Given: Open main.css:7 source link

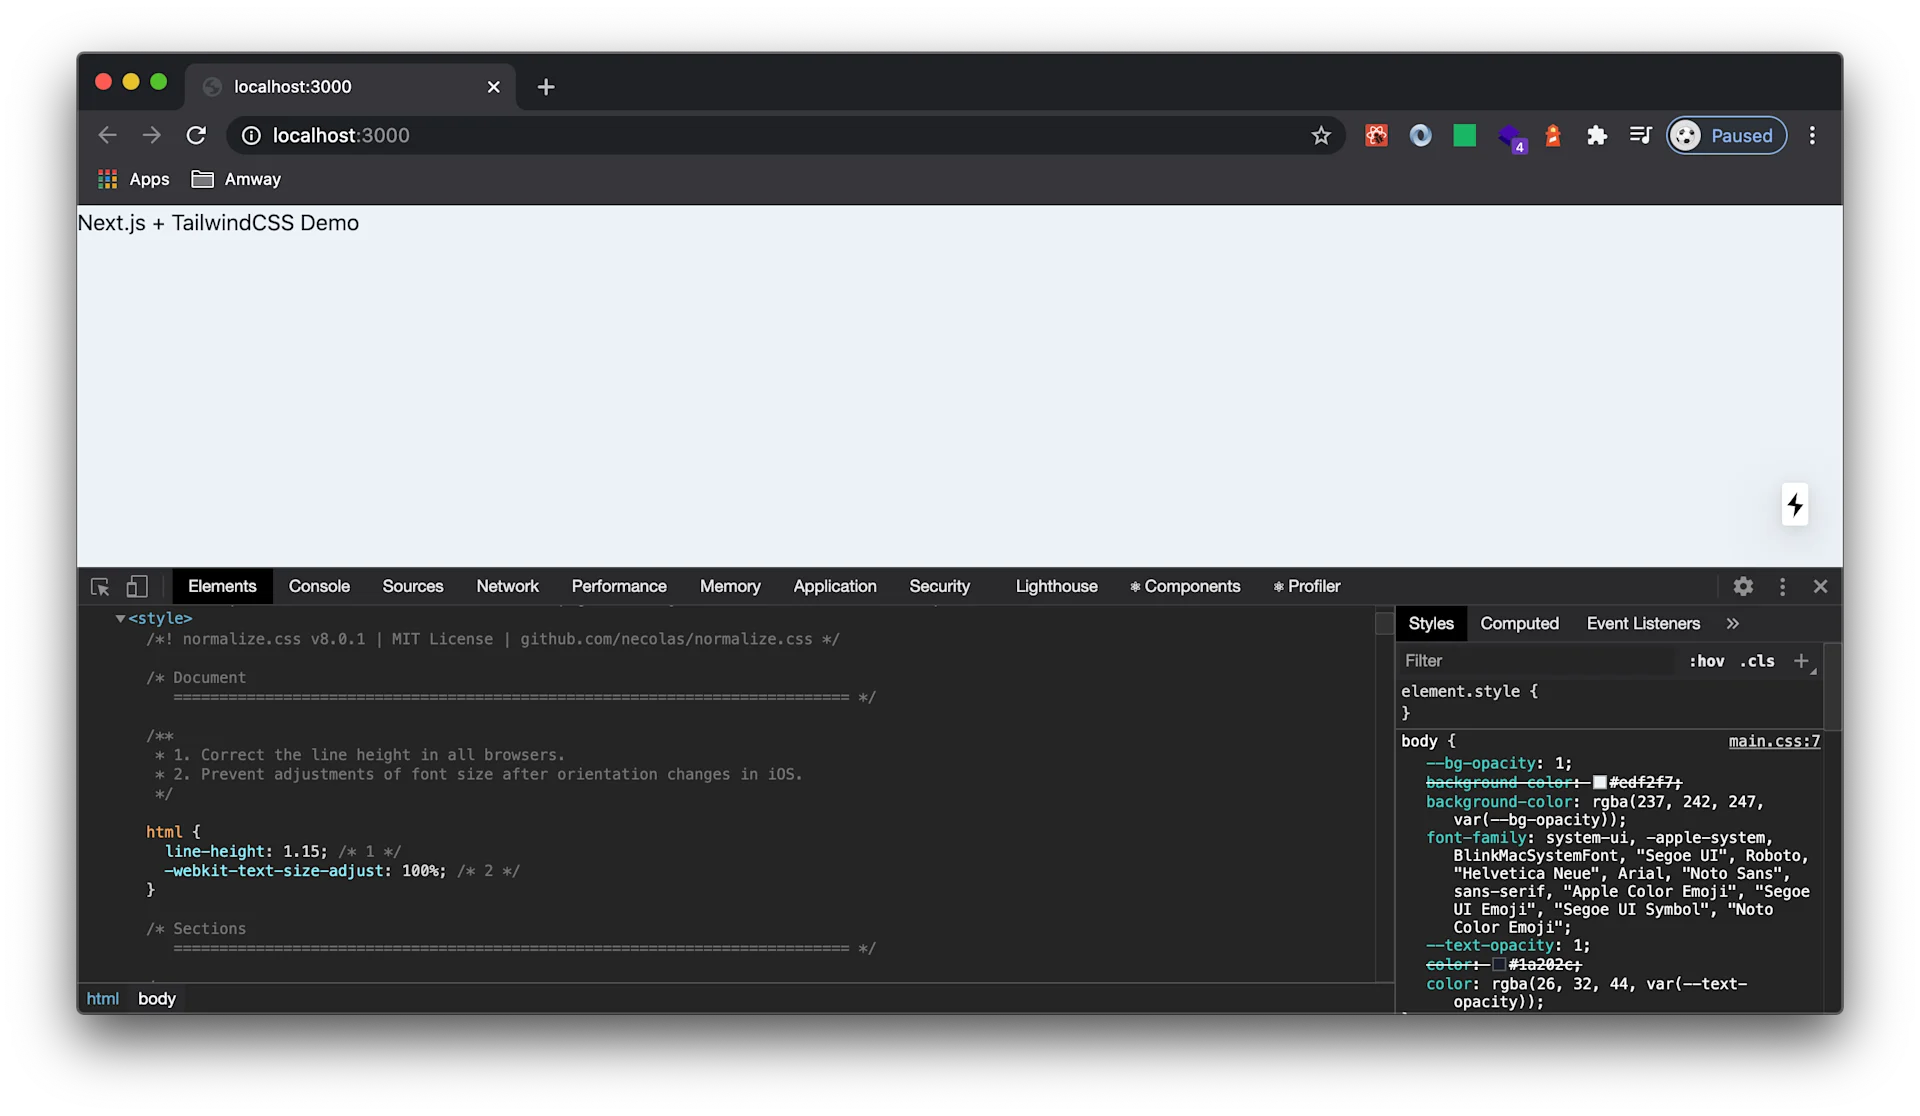Looking at the screenshot, I should pos(1774,741).
